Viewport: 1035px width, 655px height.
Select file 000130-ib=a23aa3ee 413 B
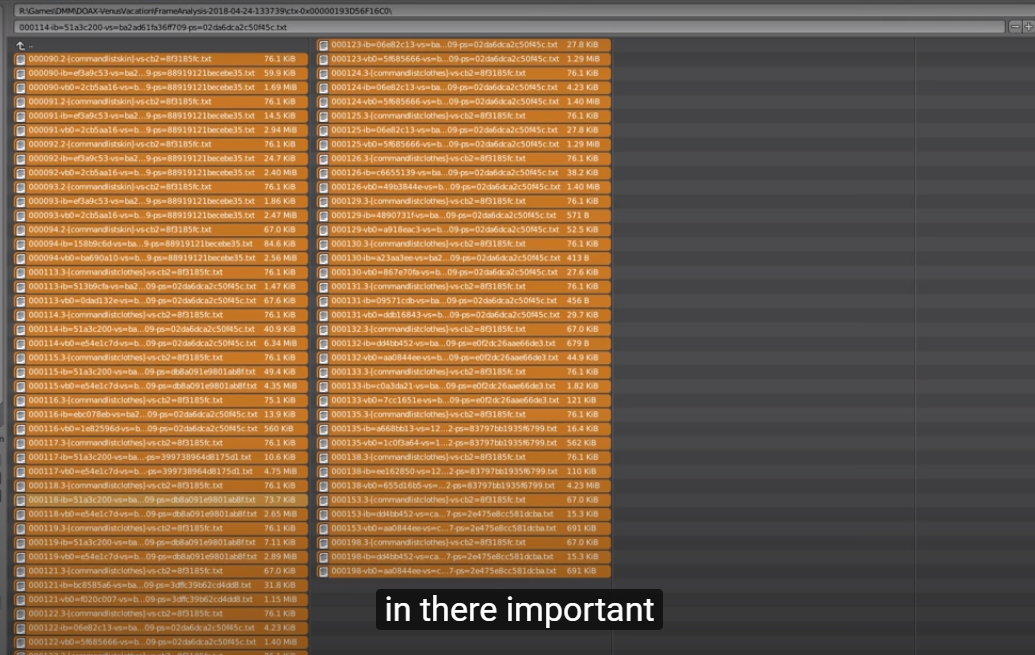pyautogui.click(x=464, y=258)
